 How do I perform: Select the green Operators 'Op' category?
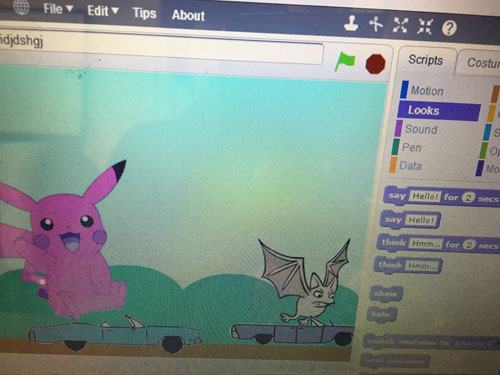click(x=490, y=151)
